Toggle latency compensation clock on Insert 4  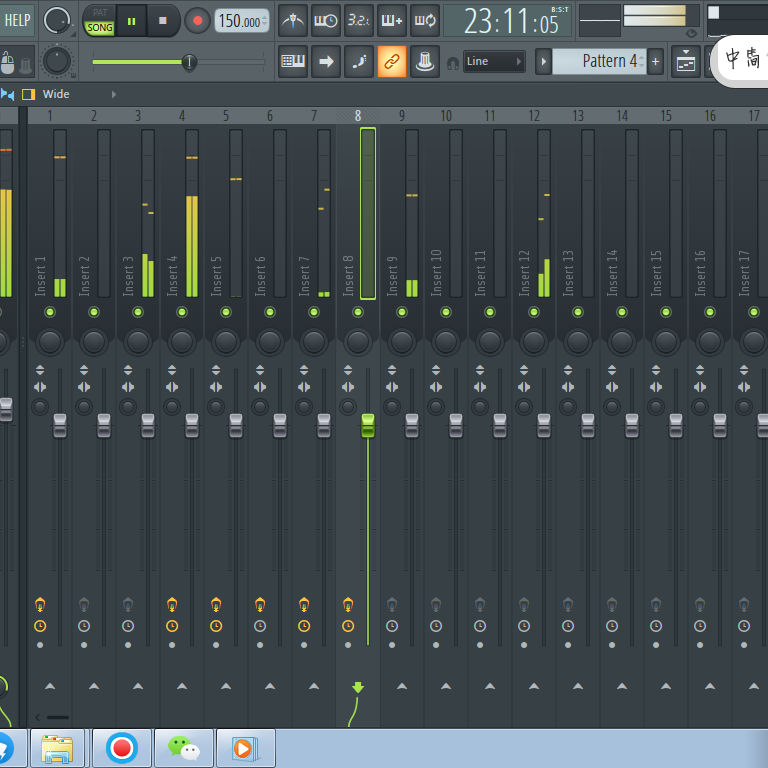[172, 626]
